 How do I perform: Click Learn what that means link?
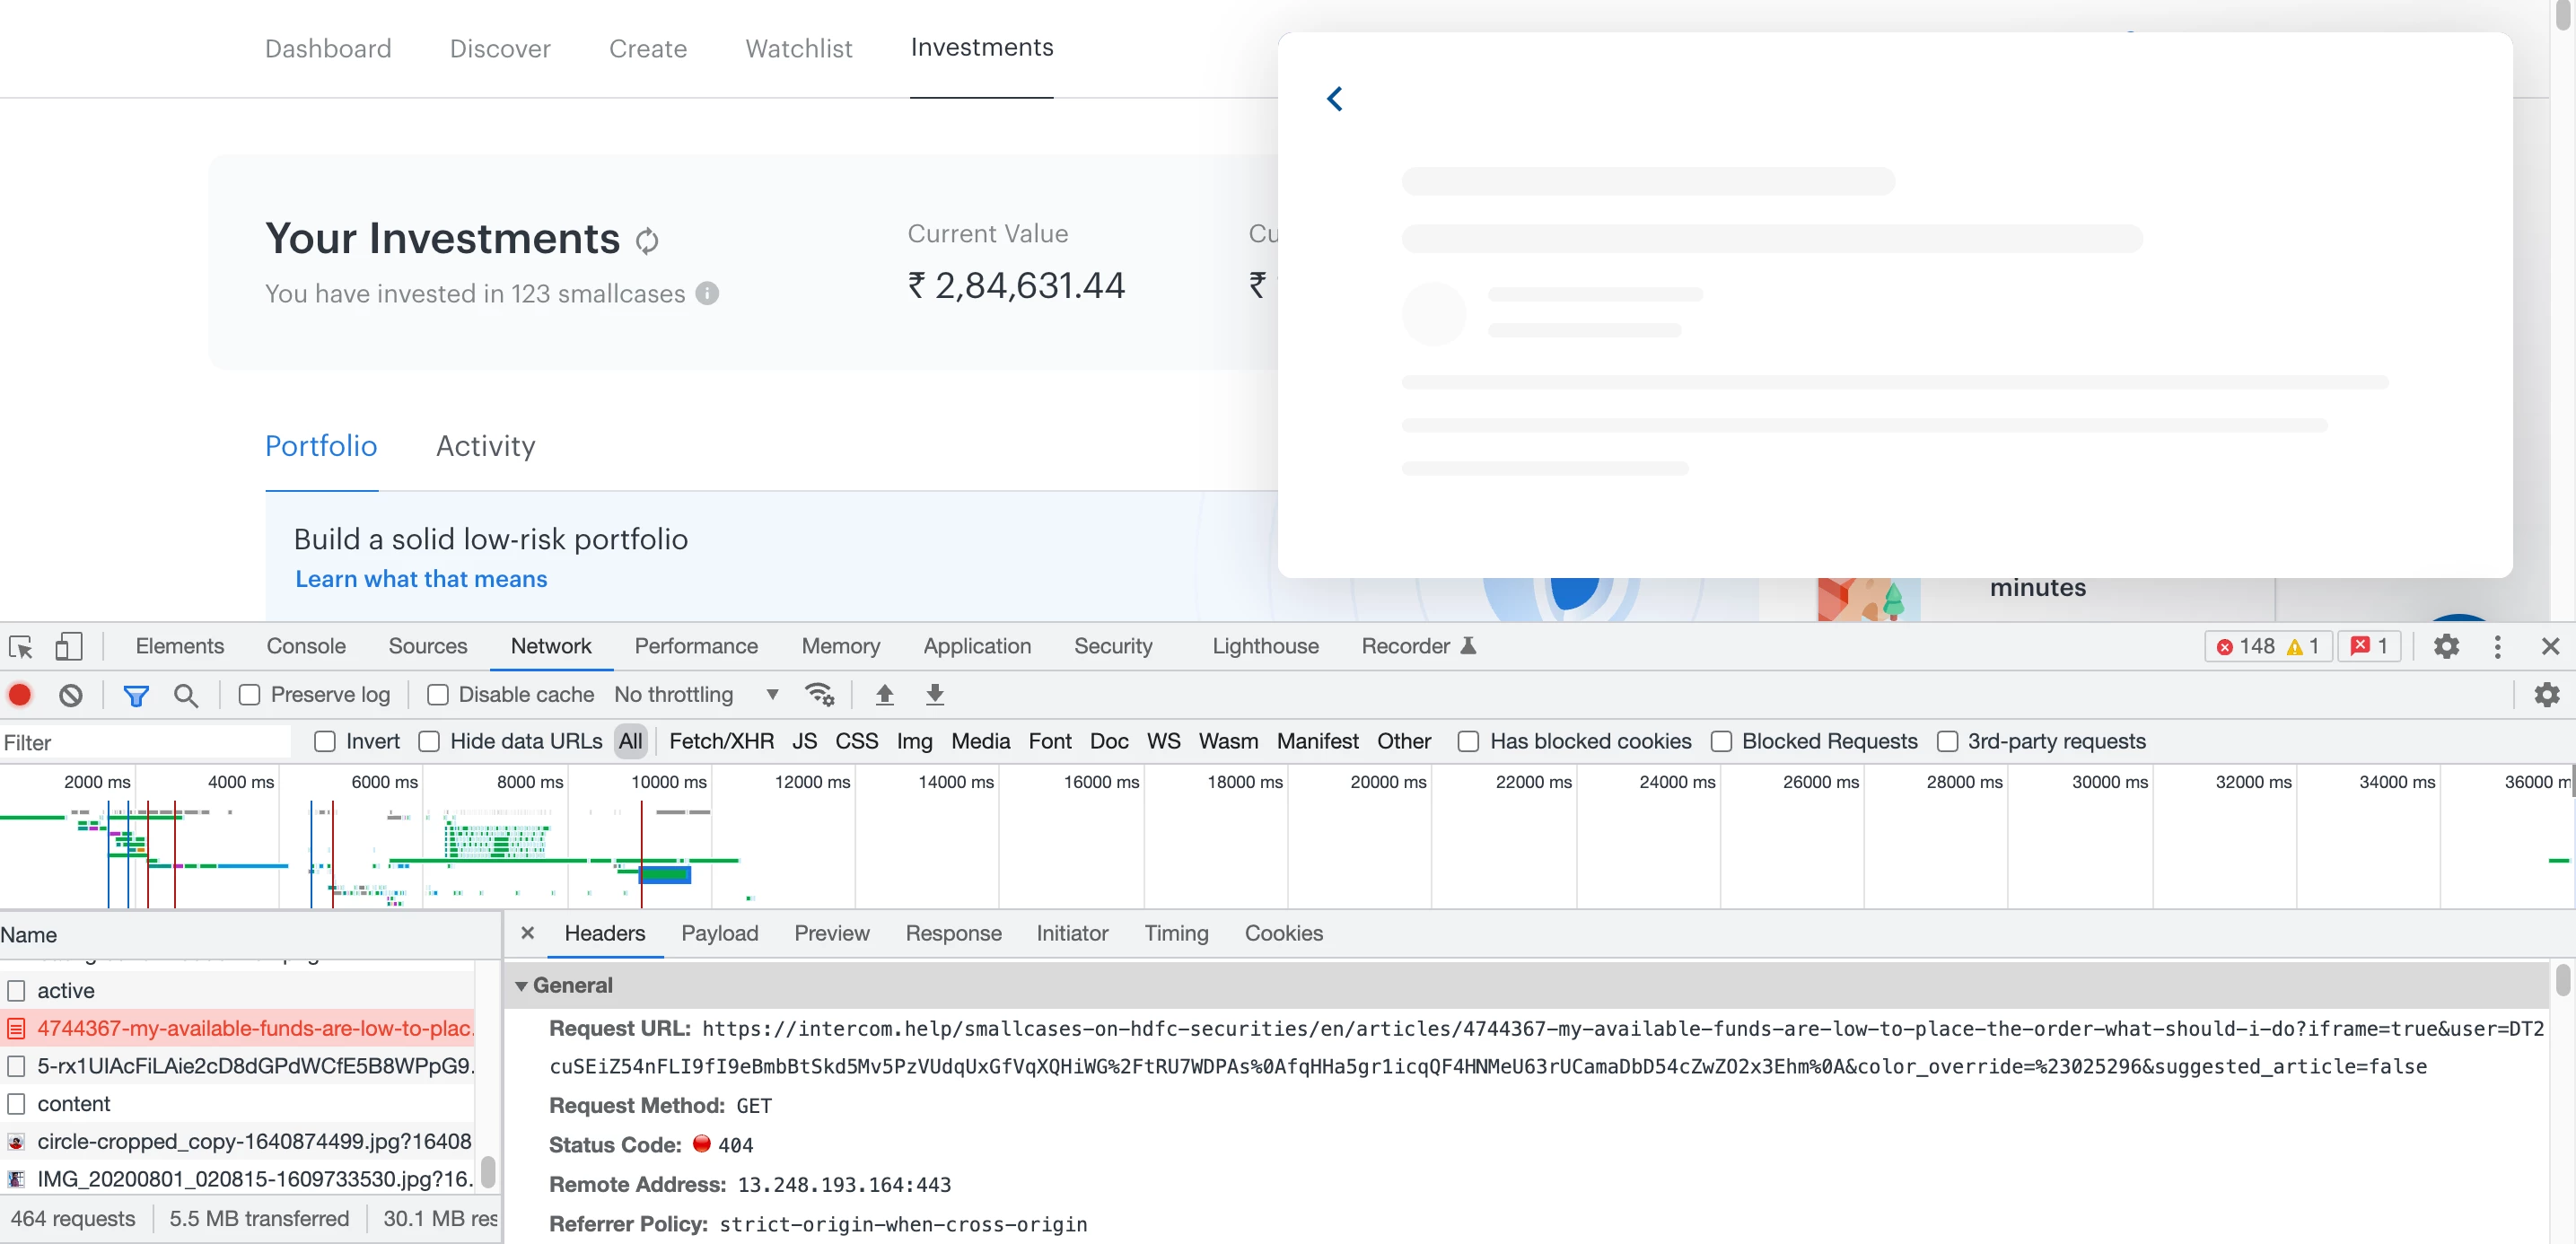point(421,579)
